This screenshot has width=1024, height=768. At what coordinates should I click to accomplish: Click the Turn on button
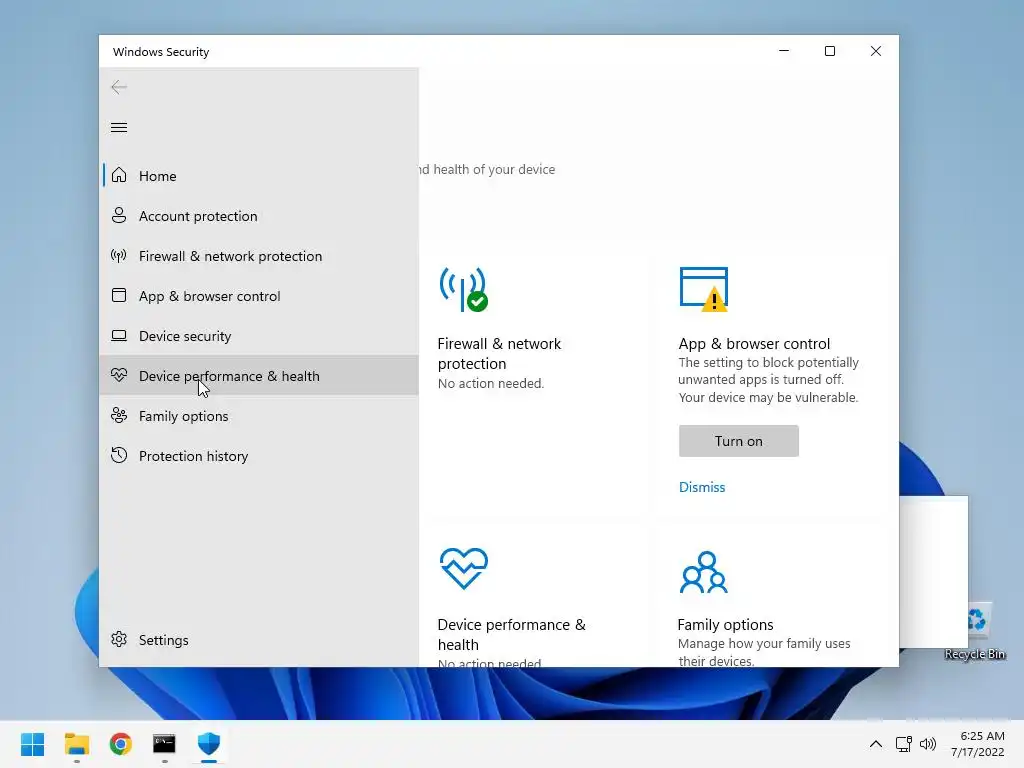click(739, 441)
